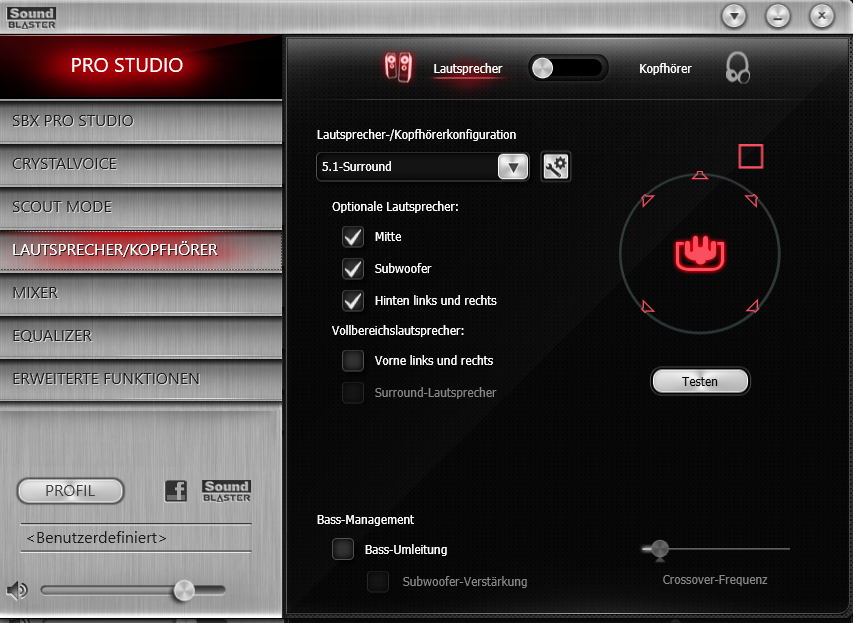Mute volume with the speaker icon
853x623 pixels.
click(17, 590)
